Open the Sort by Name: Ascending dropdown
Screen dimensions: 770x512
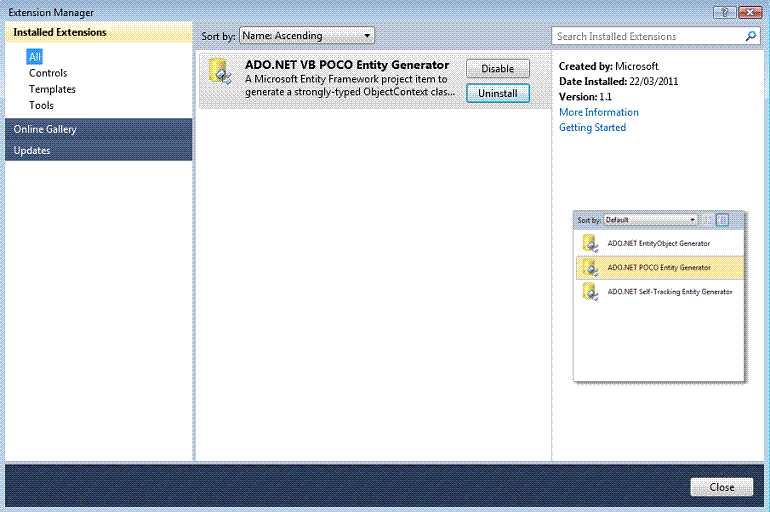tap(307, 36)
